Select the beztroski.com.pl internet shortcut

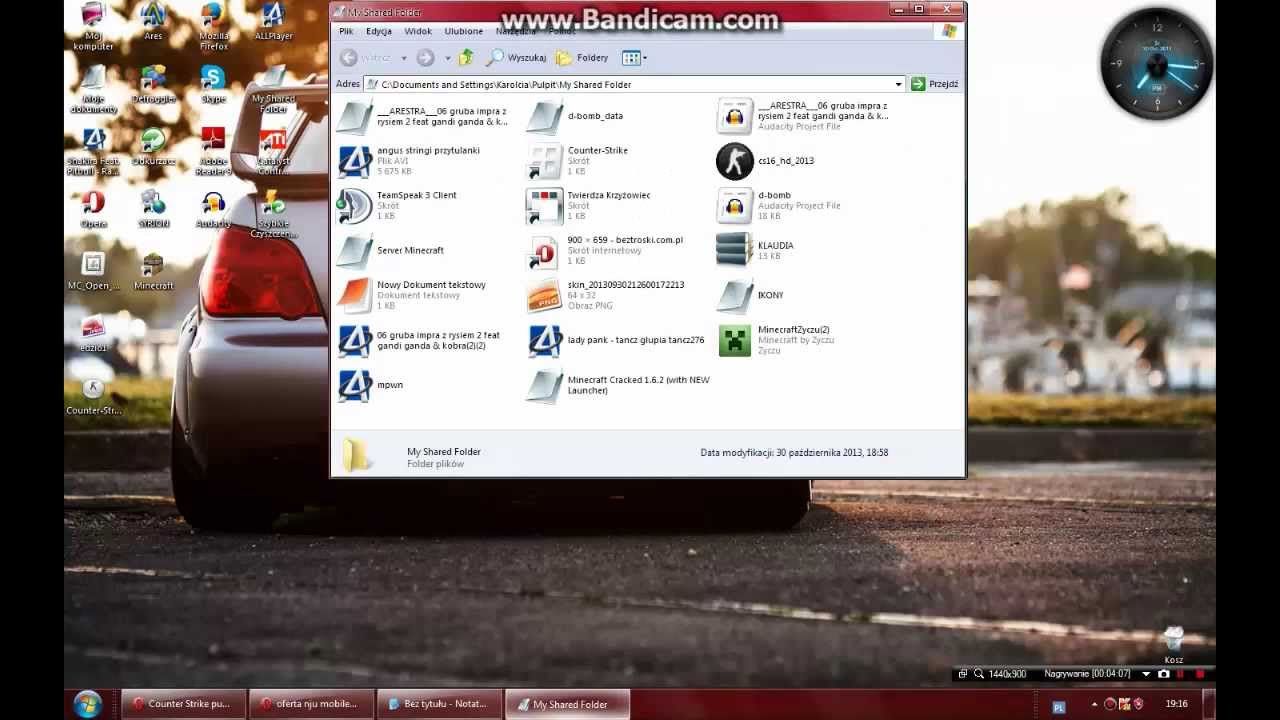605,250
